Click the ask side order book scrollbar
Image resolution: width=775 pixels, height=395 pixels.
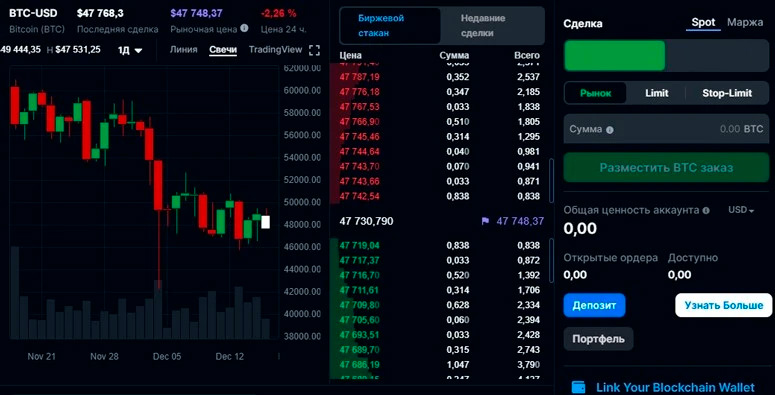coord(552,180)
